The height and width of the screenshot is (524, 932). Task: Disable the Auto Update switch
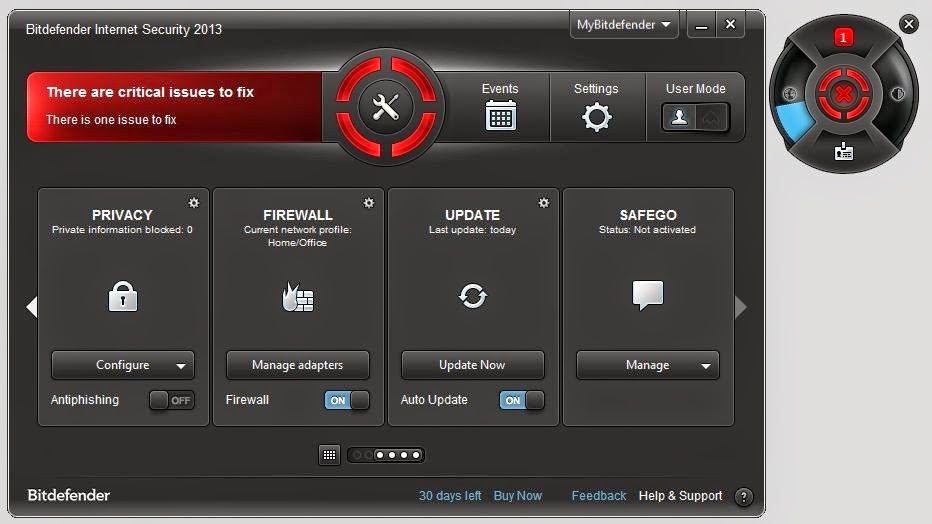(521, 400)
